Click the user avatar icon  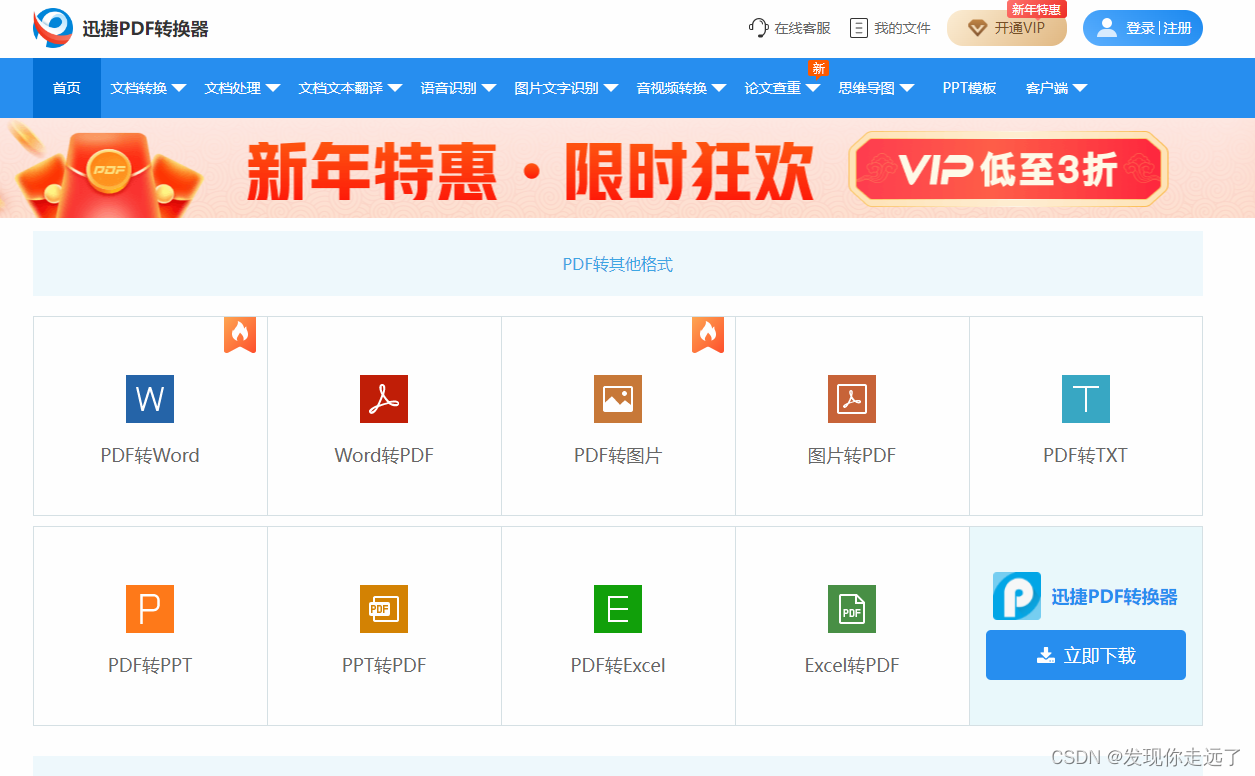(1106, 28)
